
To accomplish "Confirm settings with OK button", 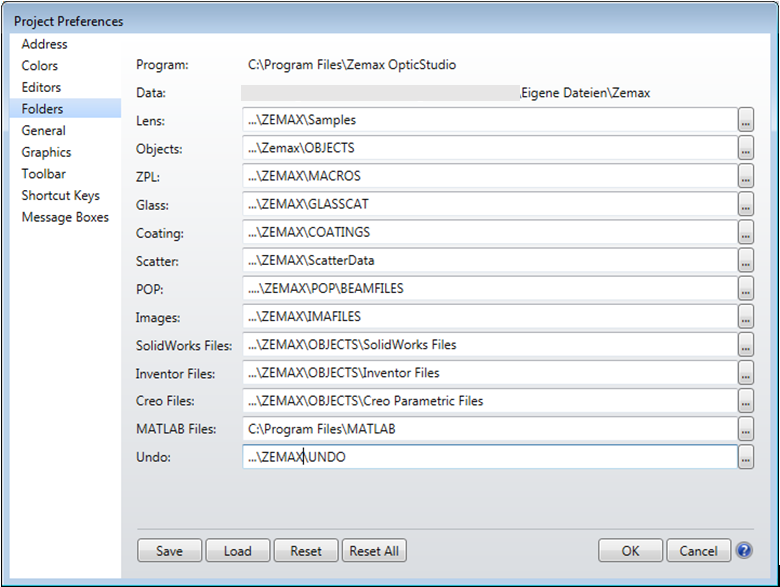I will click(x=630, y=551).
